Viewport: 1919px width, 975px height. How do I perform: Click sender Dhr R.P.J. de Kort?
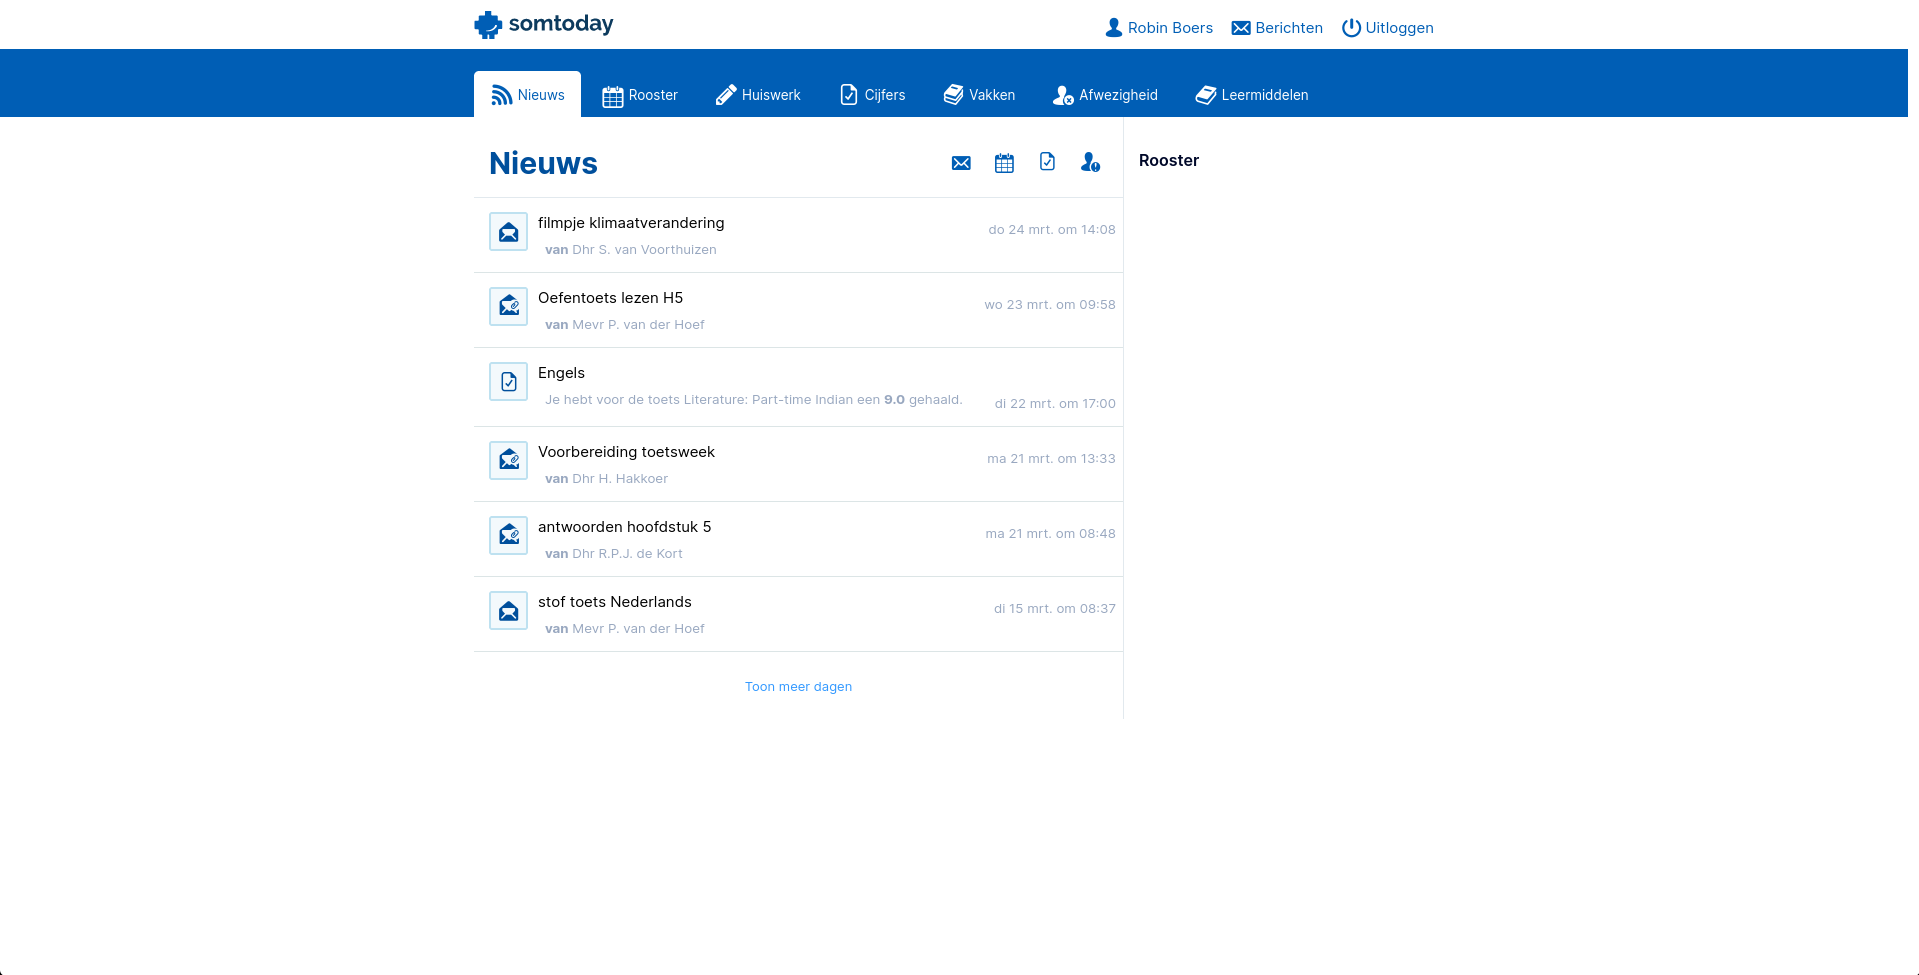[627, 554]
